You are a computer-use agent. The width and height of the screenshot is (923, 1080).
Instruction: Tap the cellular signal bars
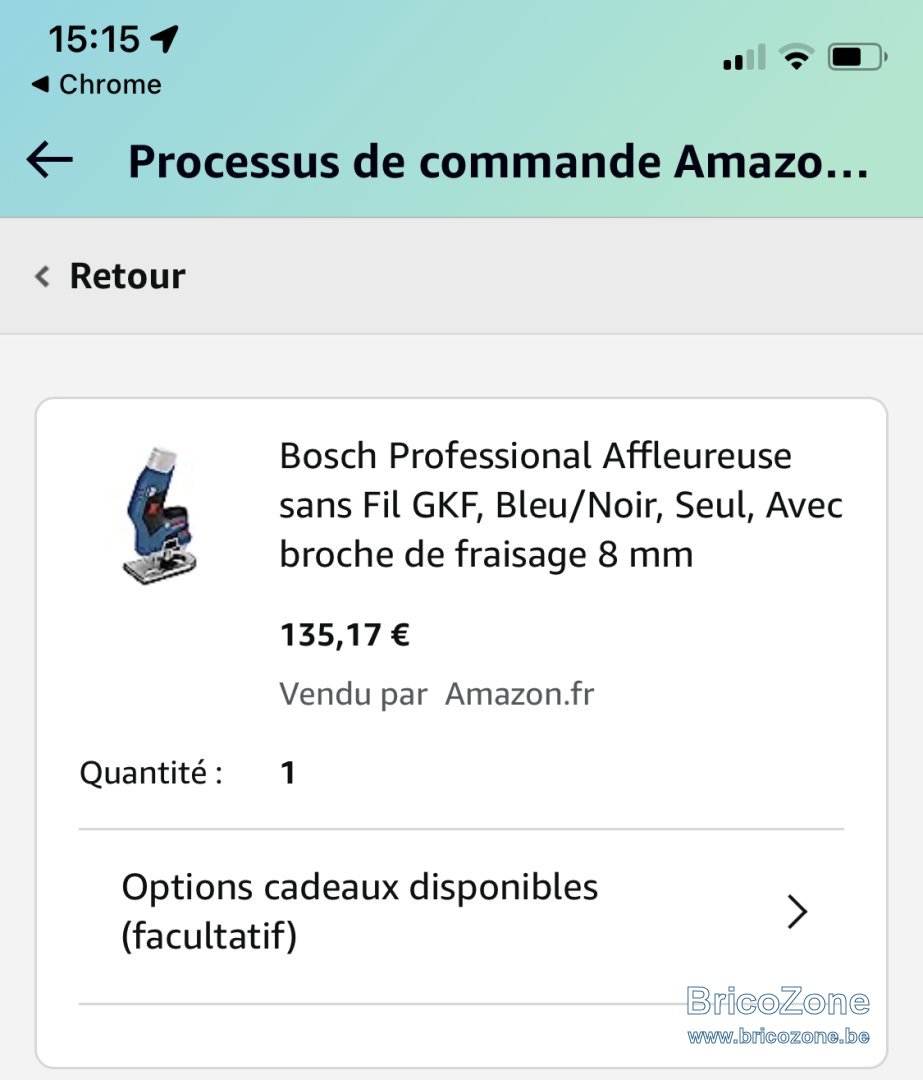744,57
